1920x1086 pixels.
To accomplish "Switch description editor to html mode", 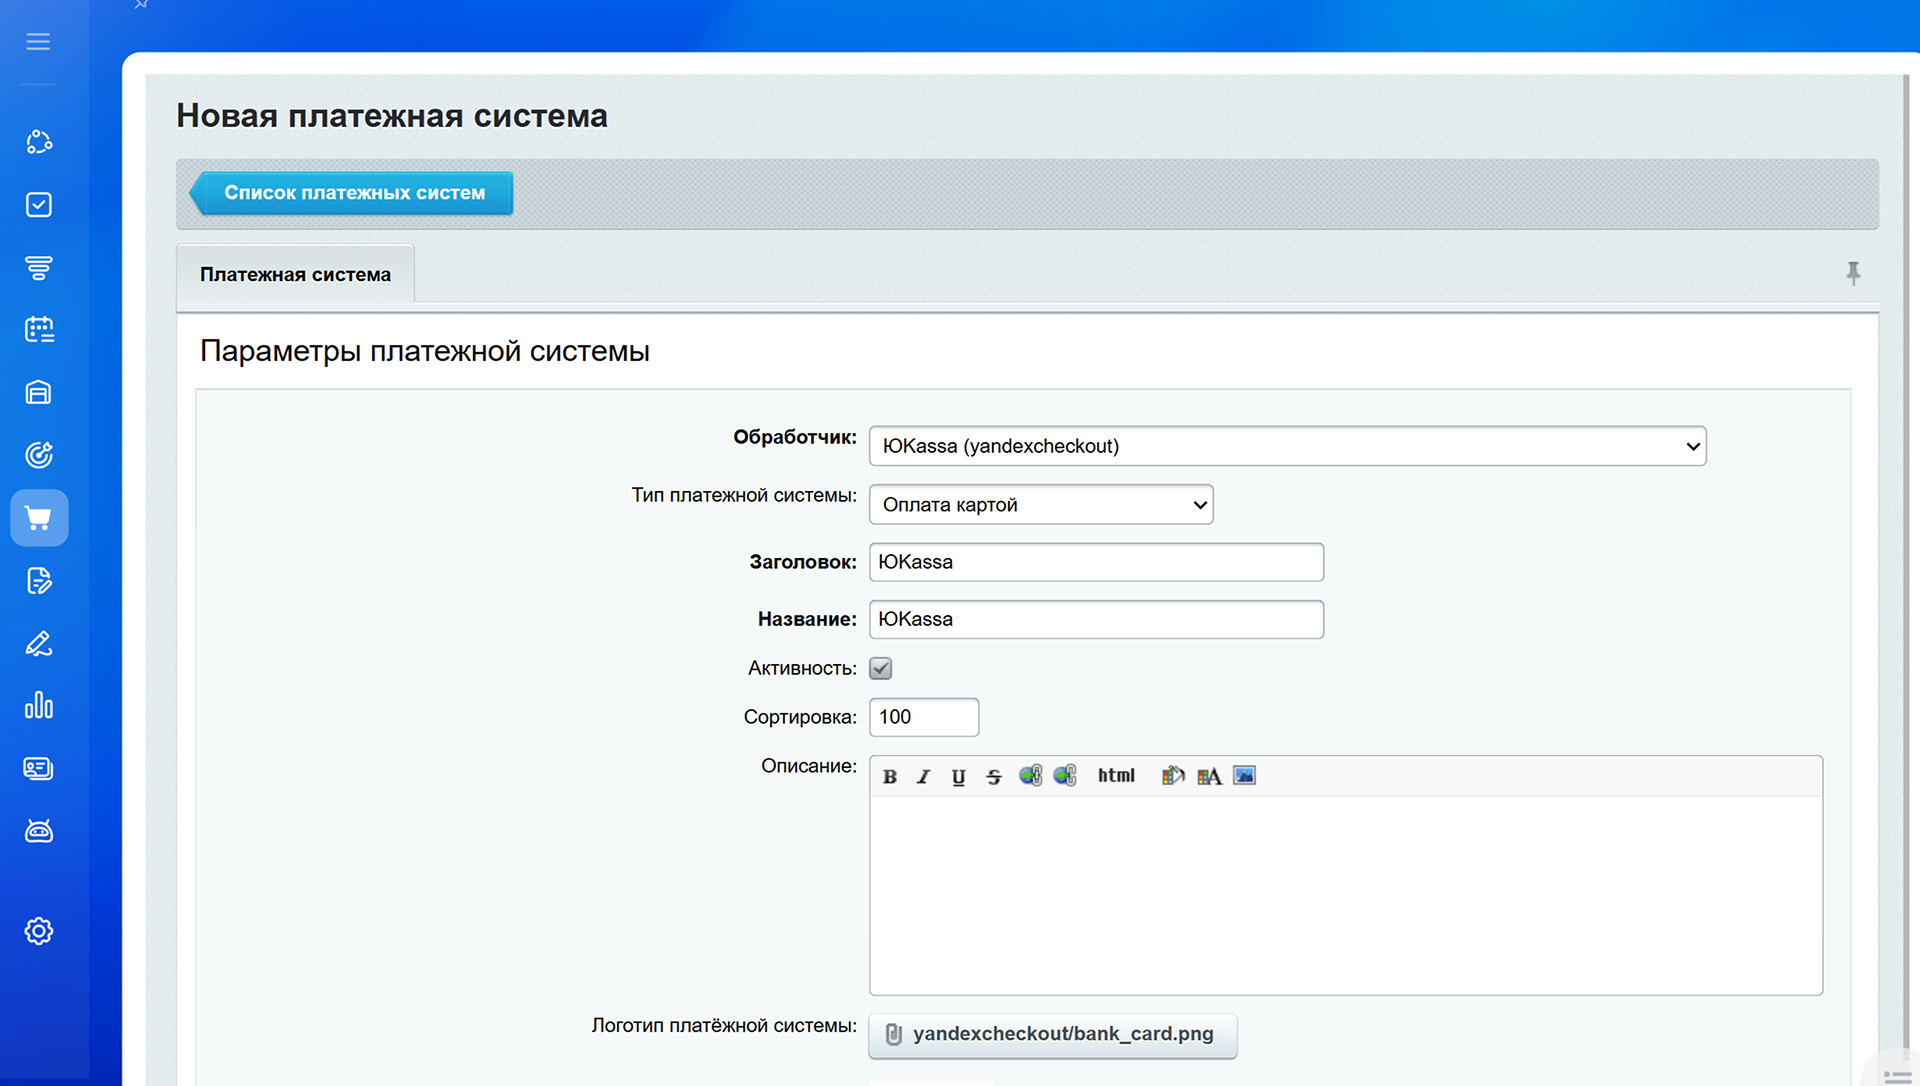I will 1116,776.
